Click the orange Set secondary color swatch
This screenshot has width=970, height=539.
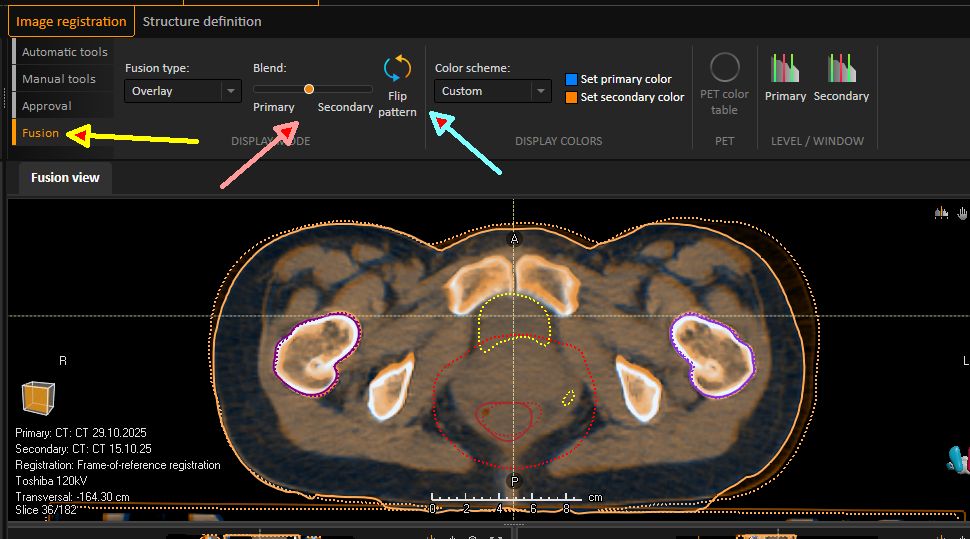coord(572,97)
